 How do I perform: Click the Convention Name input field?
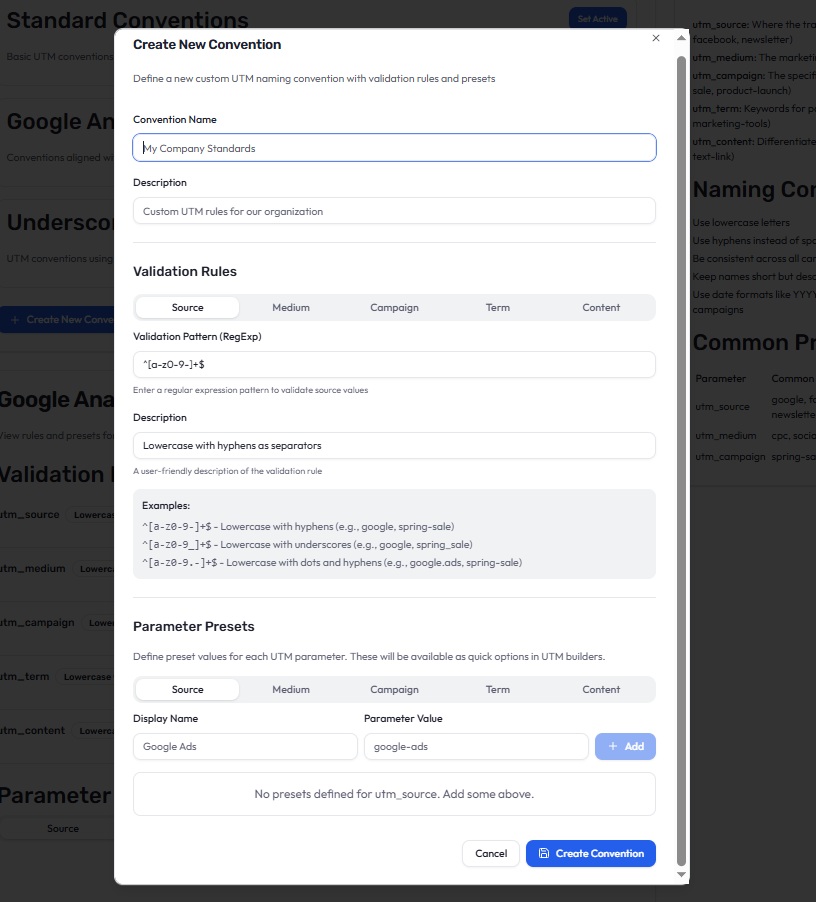[x=394, y=148]
